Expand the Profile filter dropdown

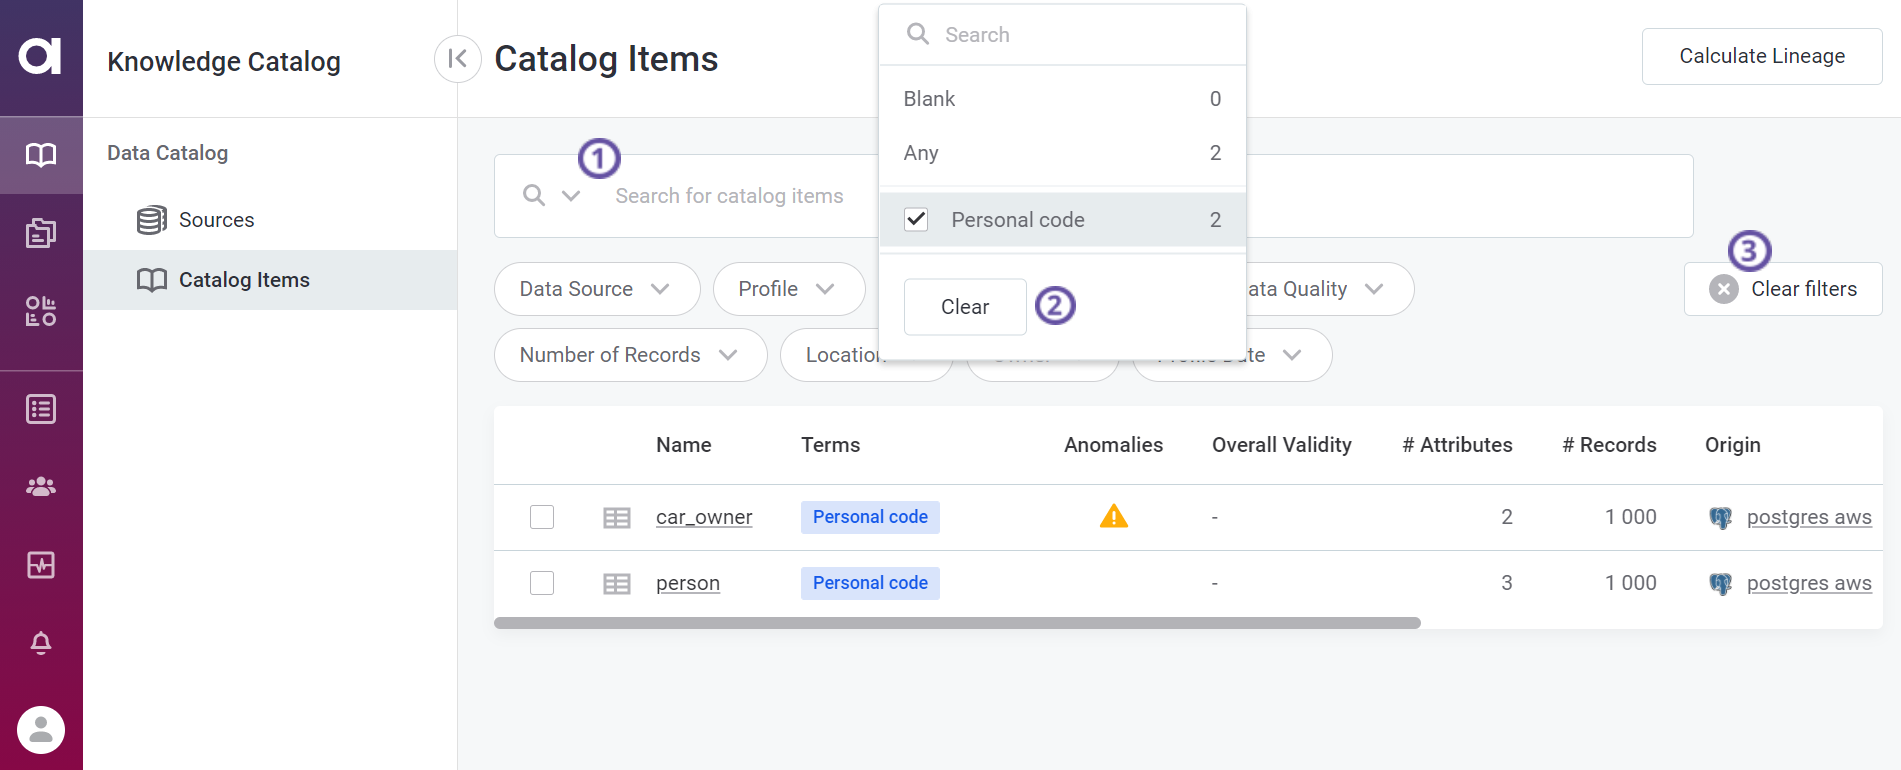788,289
